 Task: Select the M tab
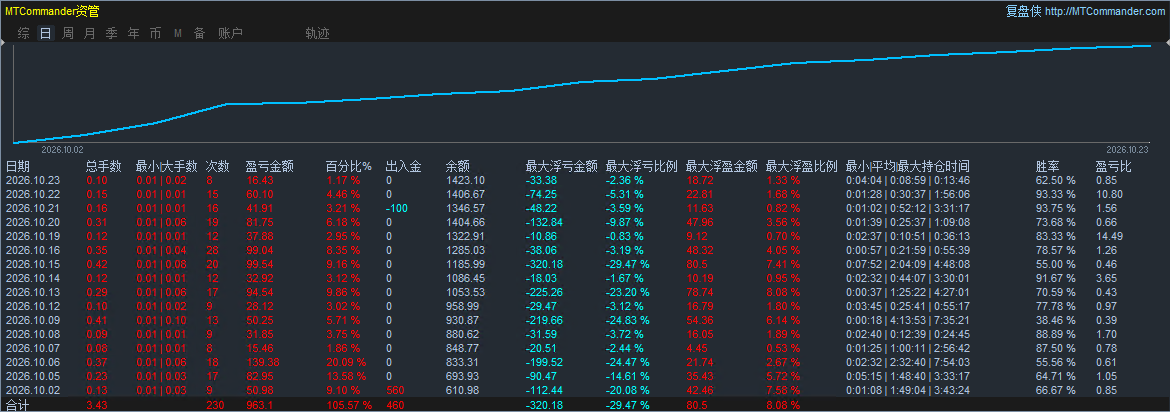178,33
